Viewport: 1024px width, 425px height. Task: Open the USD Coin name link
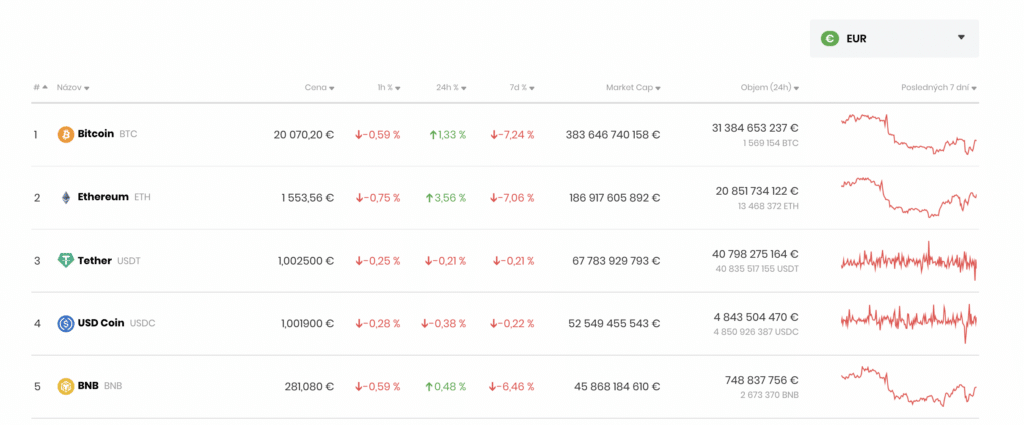point(101,323)
